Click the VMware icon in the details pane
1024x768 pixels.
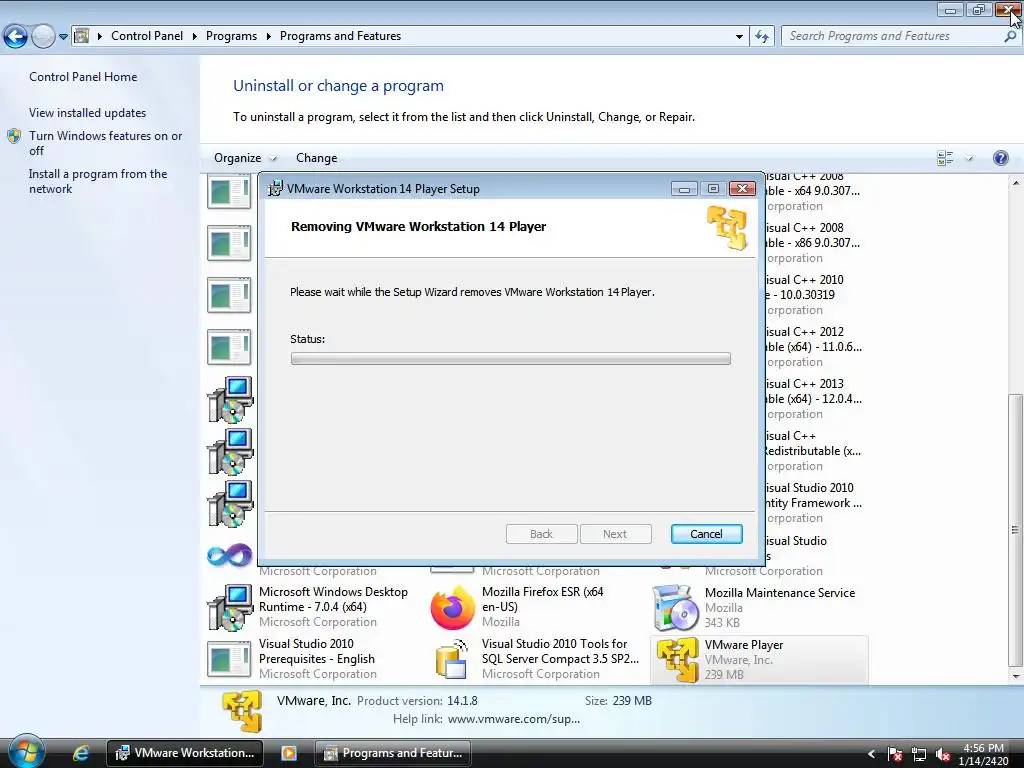tap(242, 711)
